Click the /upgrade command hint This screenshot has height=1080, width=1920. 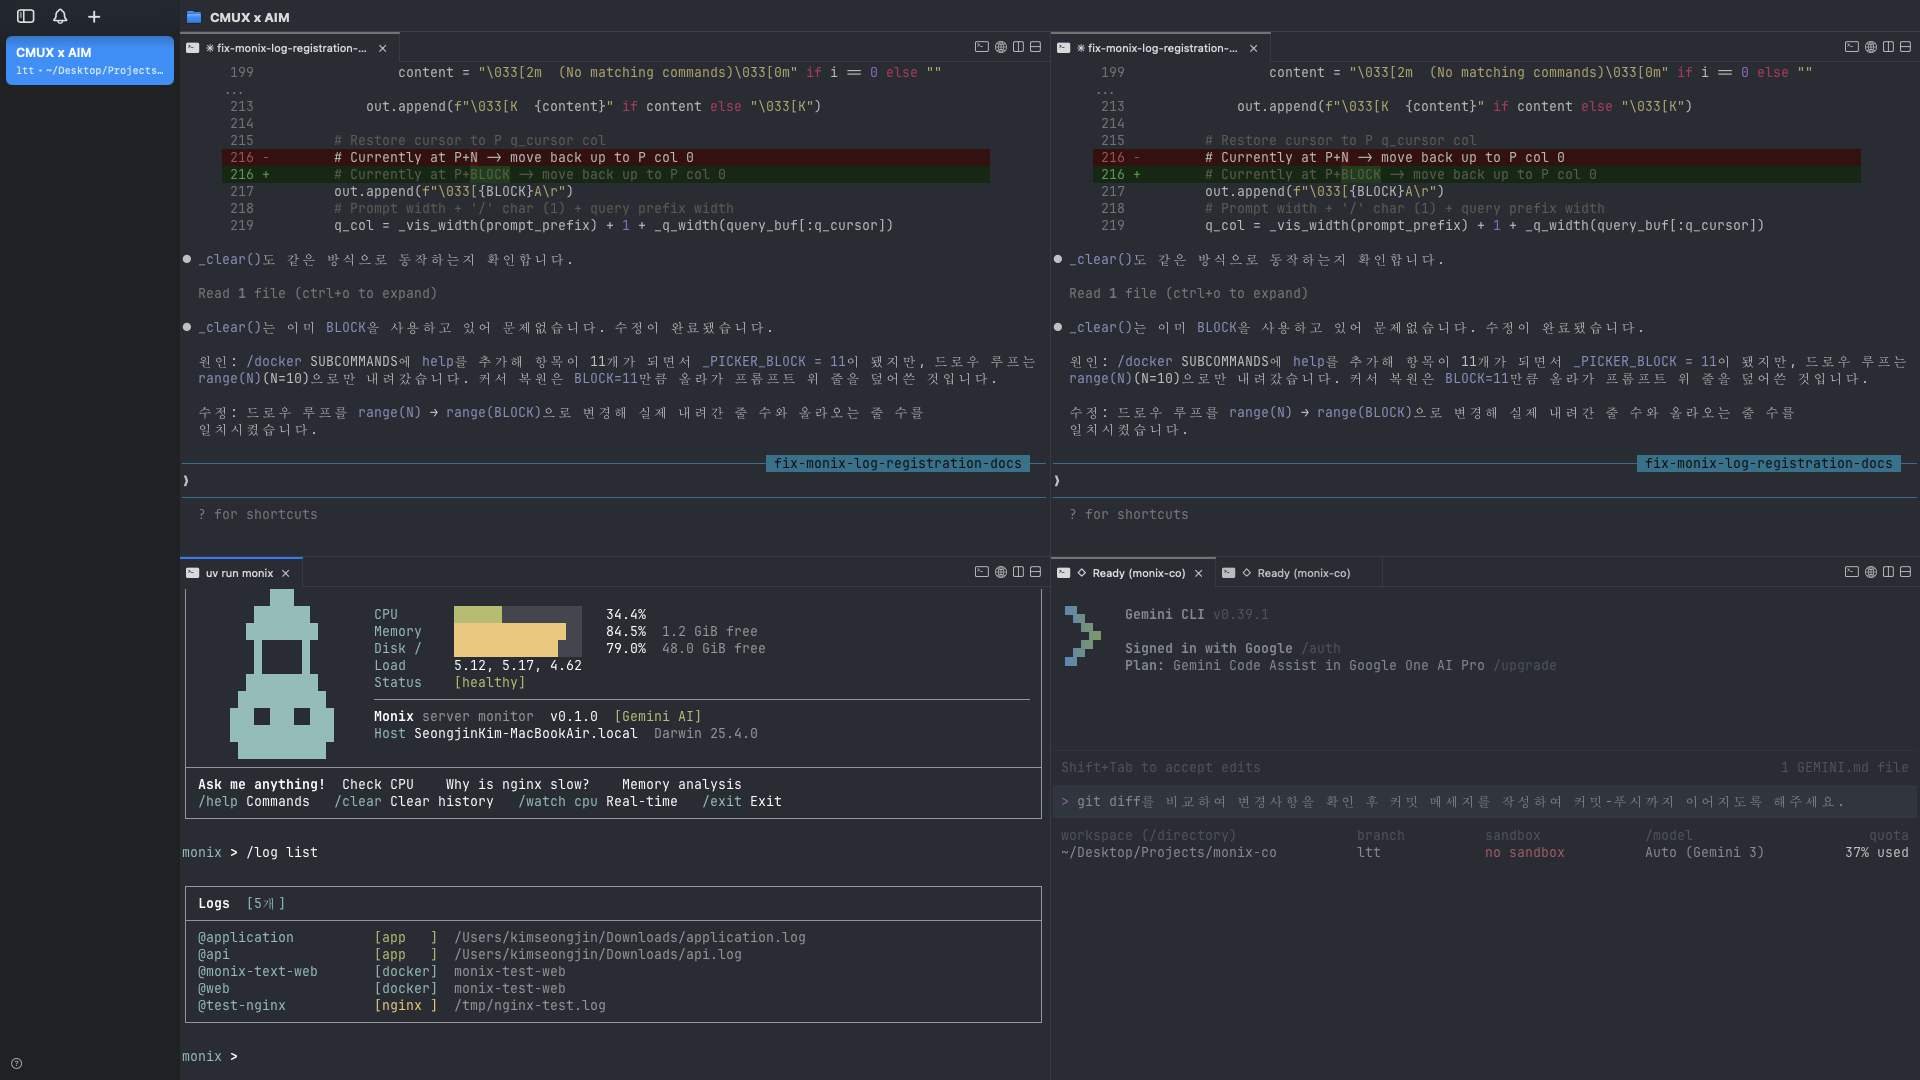click(x=1525, y=666)
